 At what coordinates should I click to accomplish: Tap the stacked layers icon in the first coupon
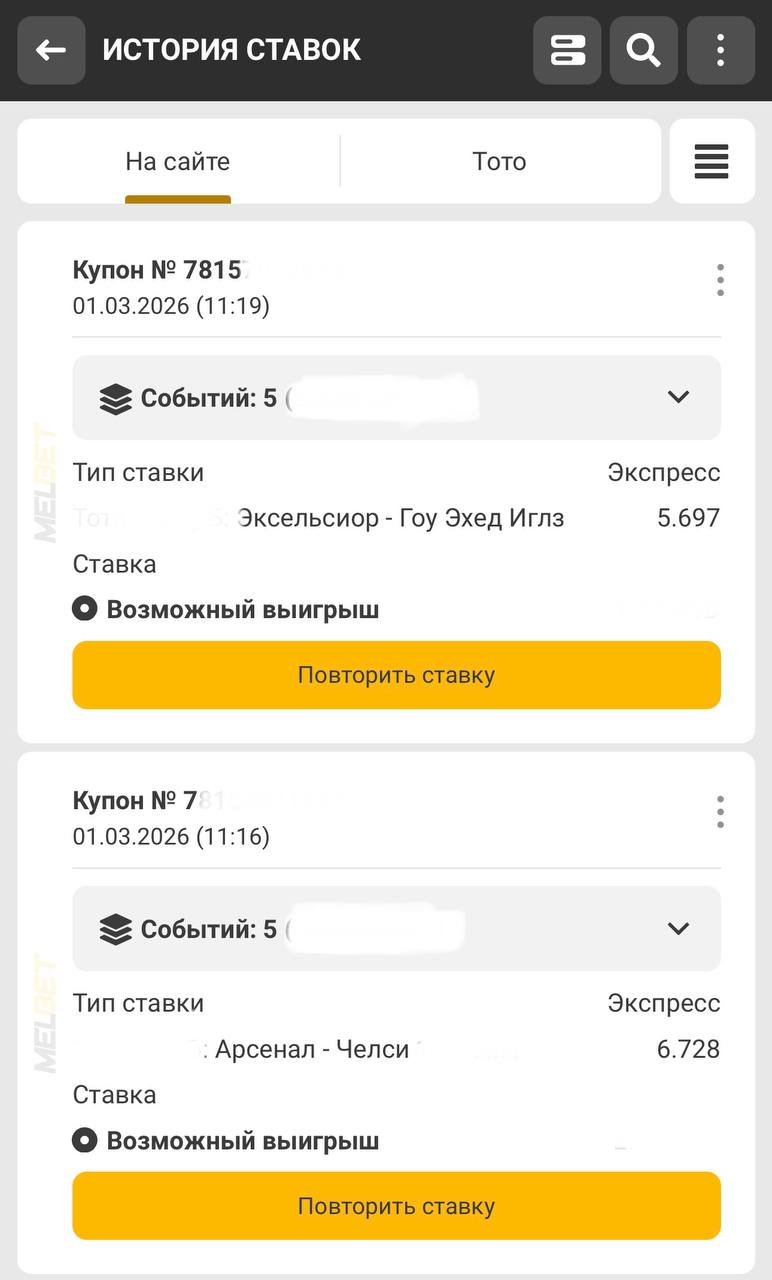click(116, 399)
